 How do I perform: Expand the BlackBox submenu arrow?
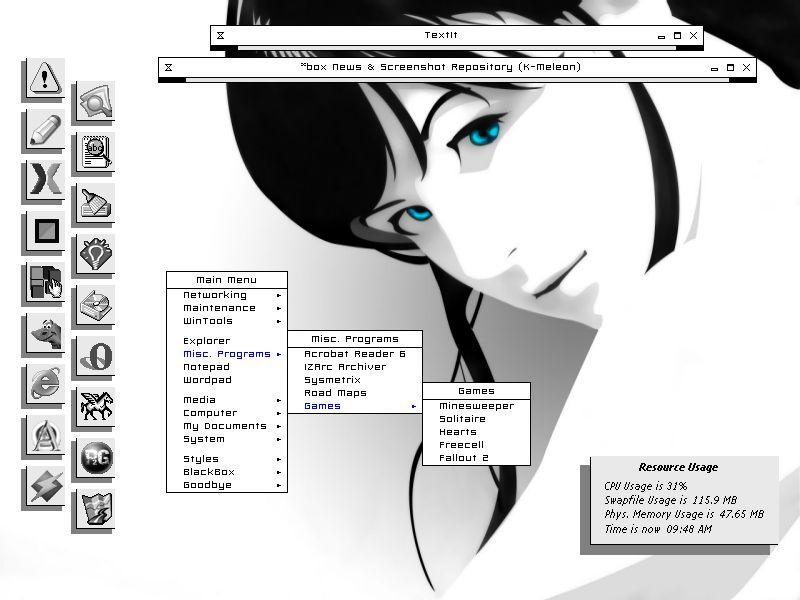(279, 472)
